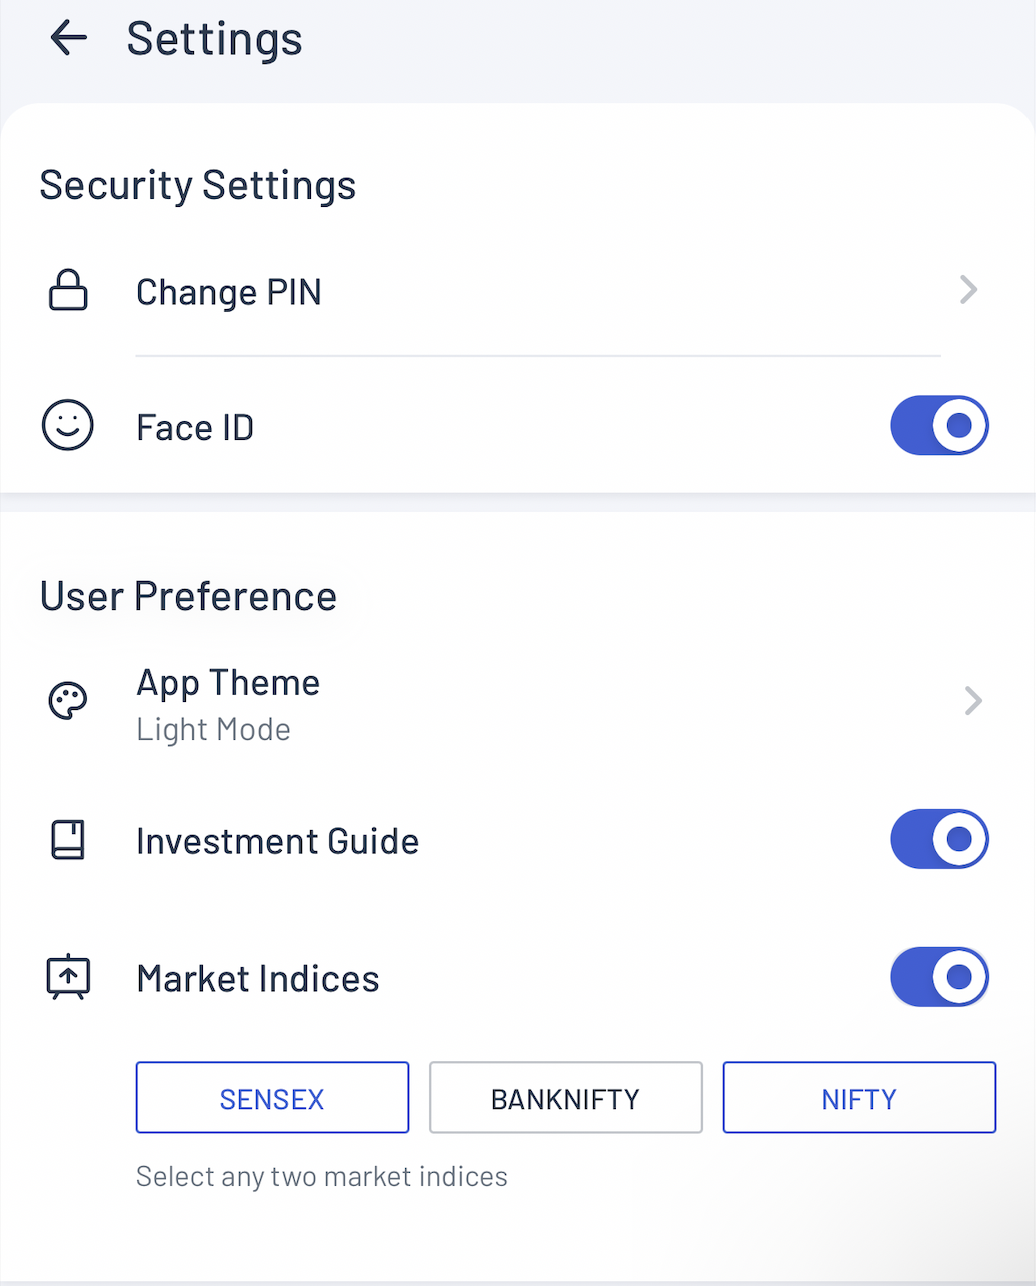Select the SENSEX index button
This screenshot has width=1036, height=1286.
(x=272, y=1098)
